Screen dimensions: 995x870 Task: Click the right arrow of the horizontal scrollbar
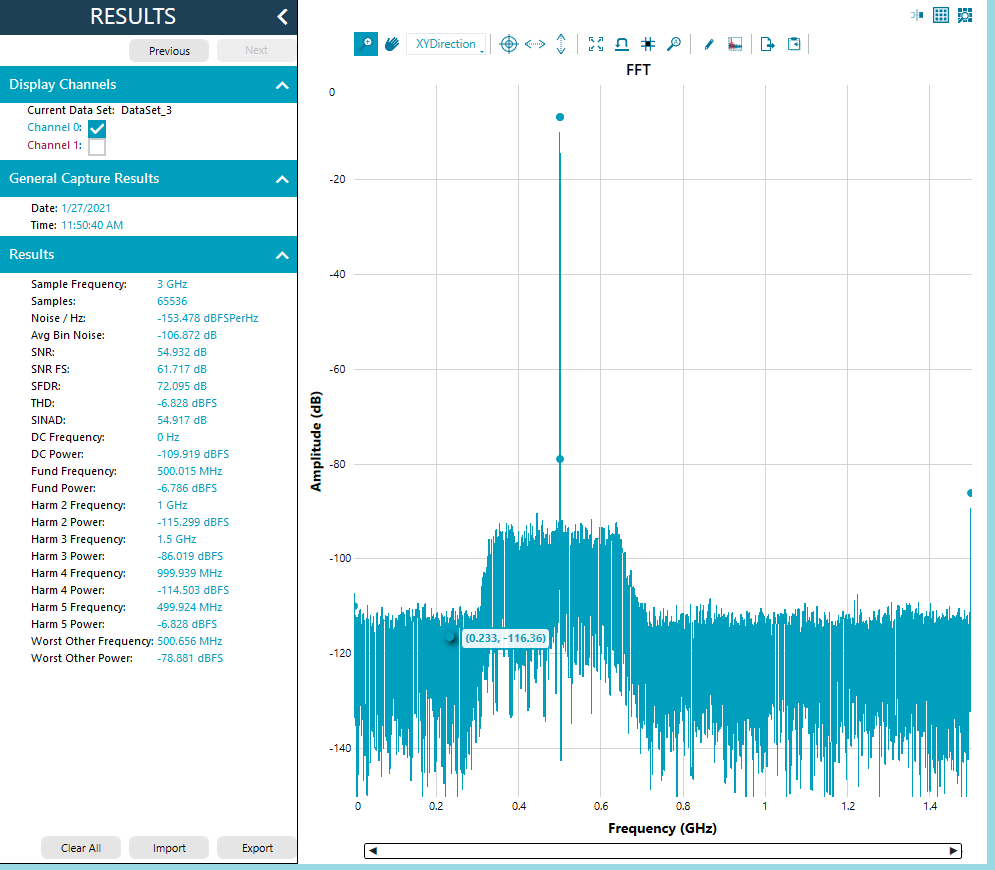(x=953, y=850)
